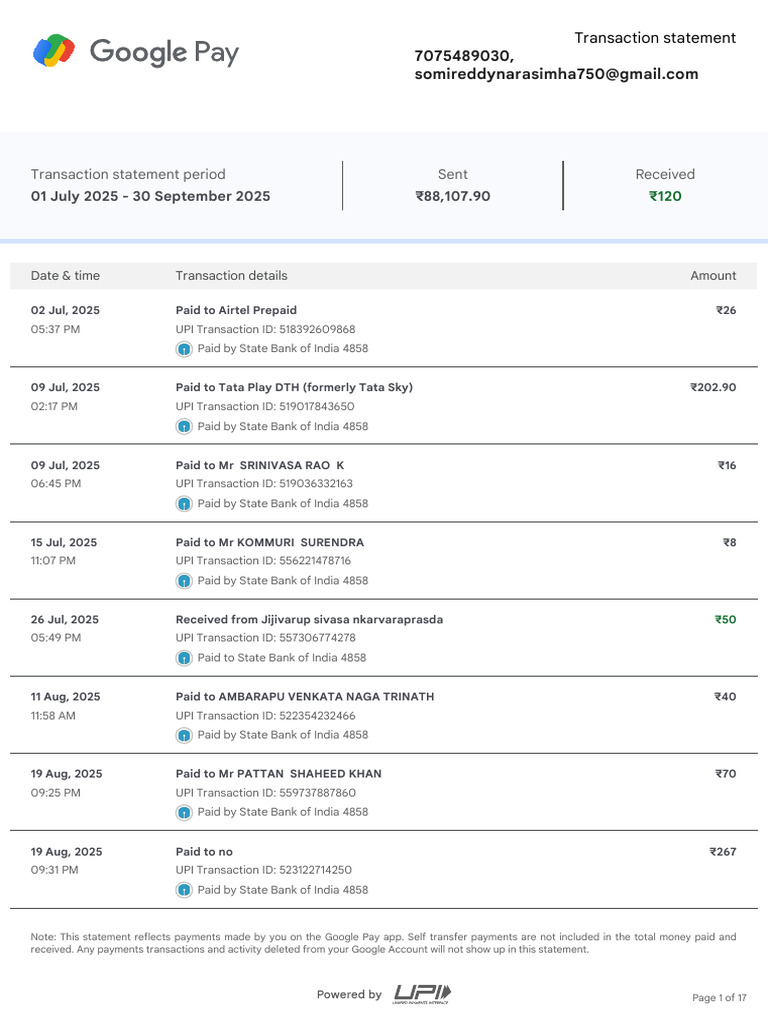Select UPI Transaction ID 557306774278
Screen dimensions: 768x1024
coord(317,637)
